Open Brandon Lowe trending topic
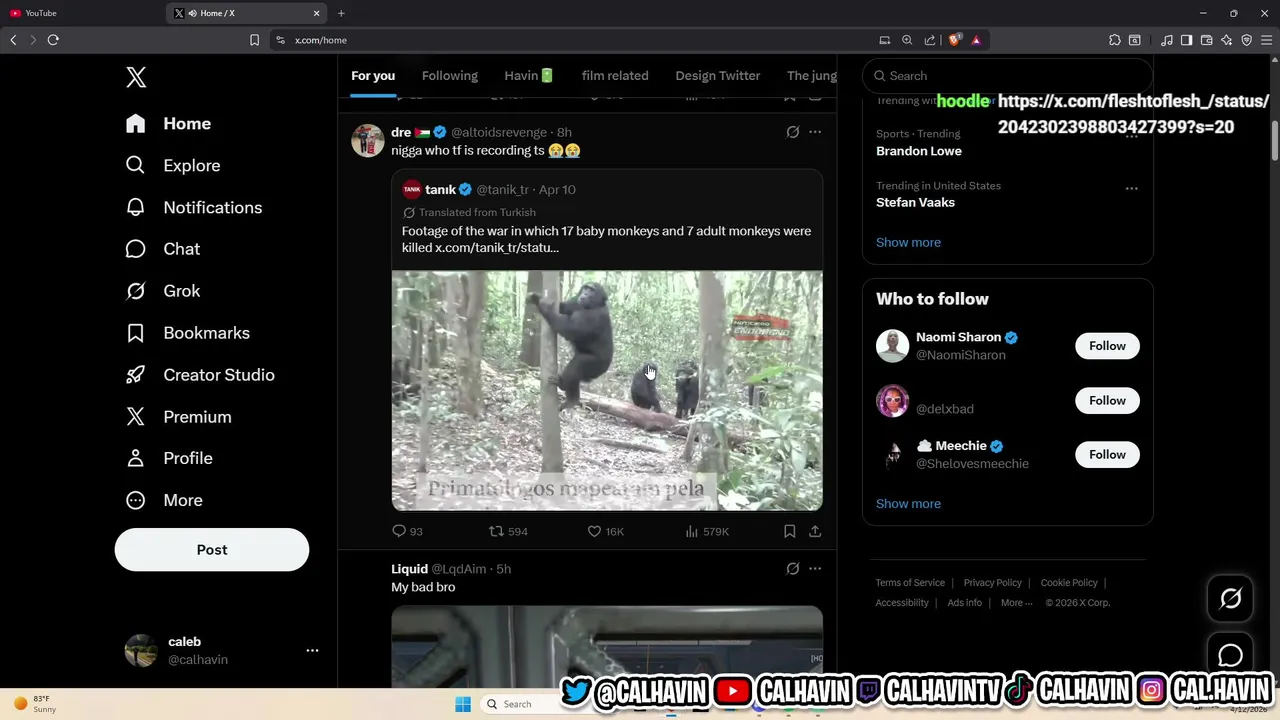The image size is (1280, 720). pos(919,151)
